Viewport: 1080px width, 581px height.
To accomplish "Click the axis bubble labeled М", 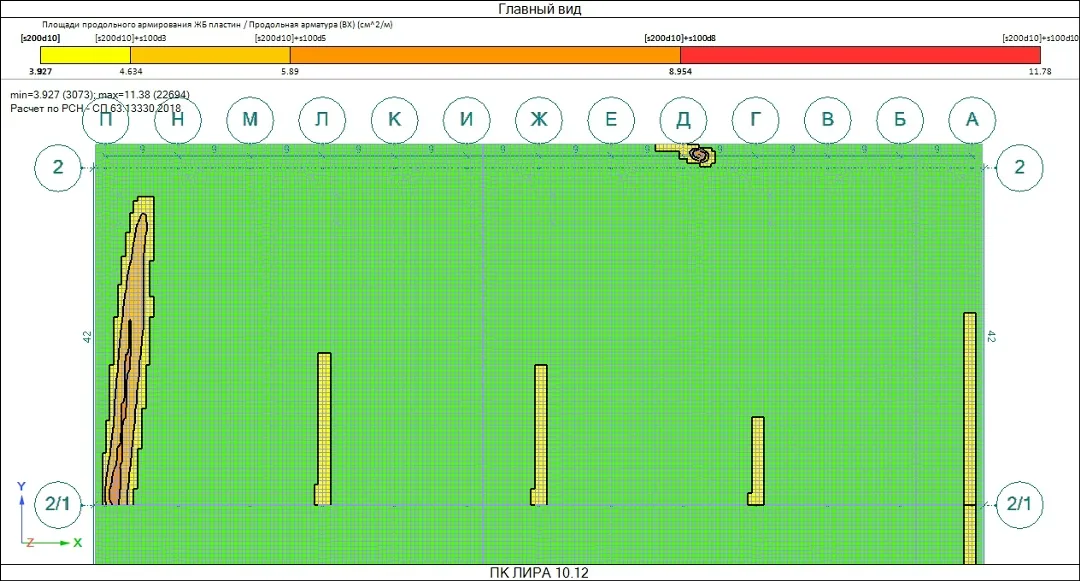I will 250,120.
